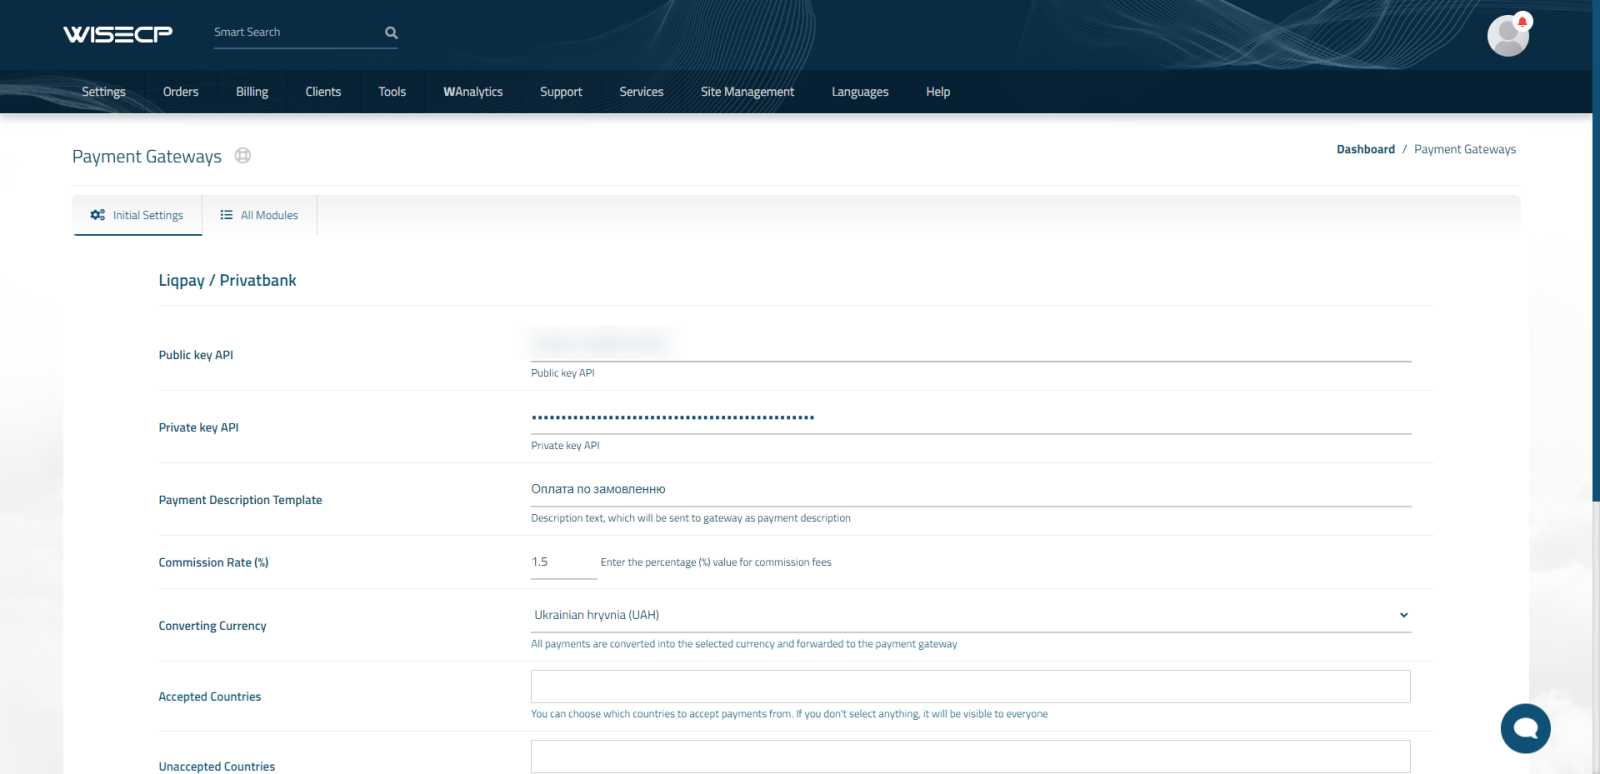
Task: Click the payment description hint text
Action: (x=691, y=518)
